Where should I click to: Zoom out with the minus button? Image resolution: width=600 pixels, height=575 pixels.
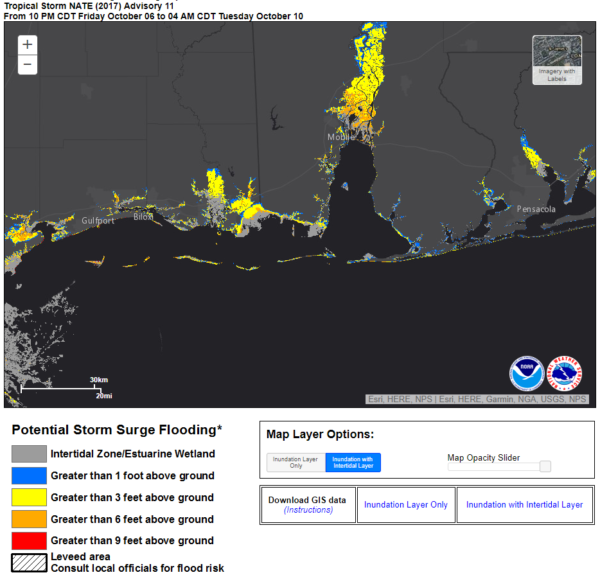click(27, 65)
